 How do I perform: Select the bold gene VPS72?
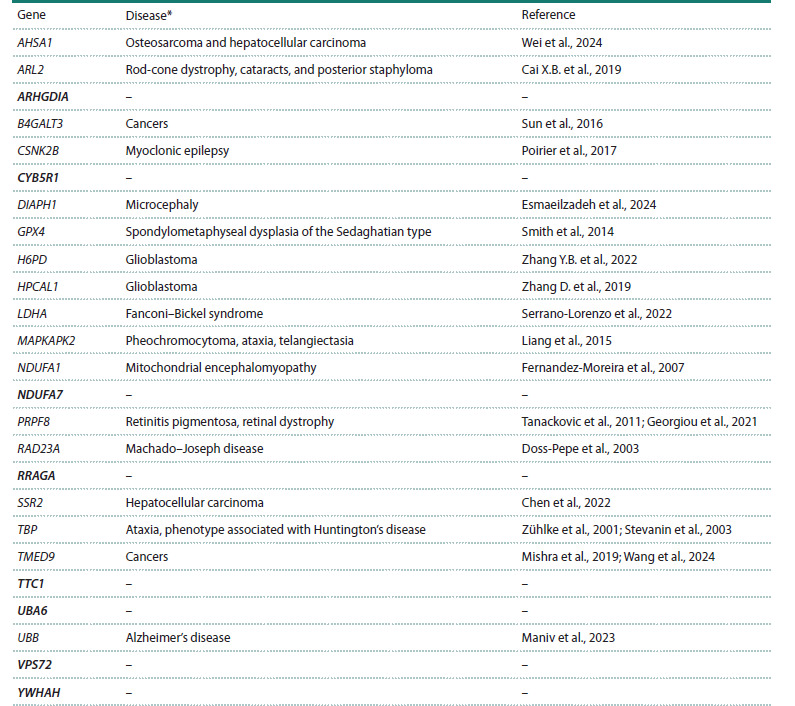pos(34,665)
